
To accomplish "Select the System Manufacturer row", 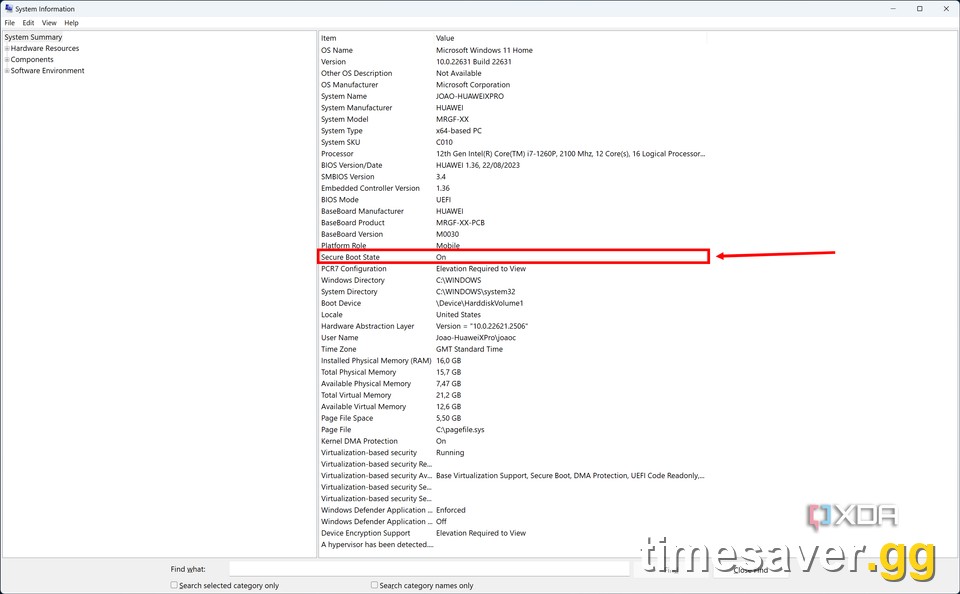I will click(512, 108).
